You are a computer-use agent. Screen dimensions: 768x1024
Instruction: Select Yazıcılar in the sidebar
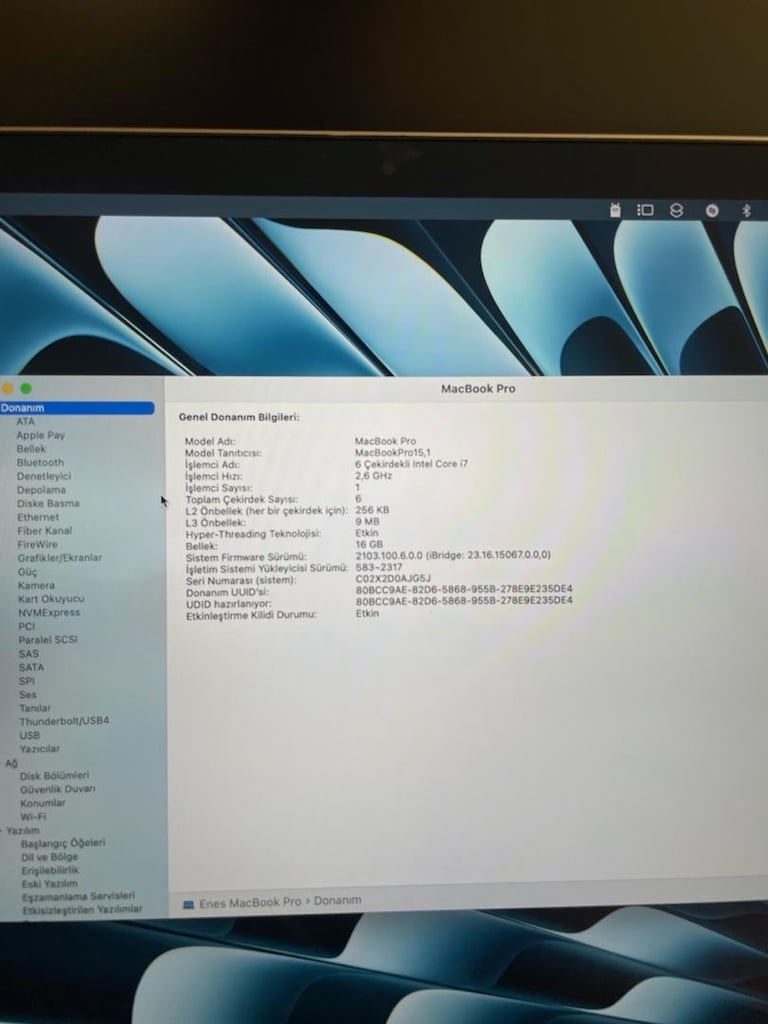(39, 749)
